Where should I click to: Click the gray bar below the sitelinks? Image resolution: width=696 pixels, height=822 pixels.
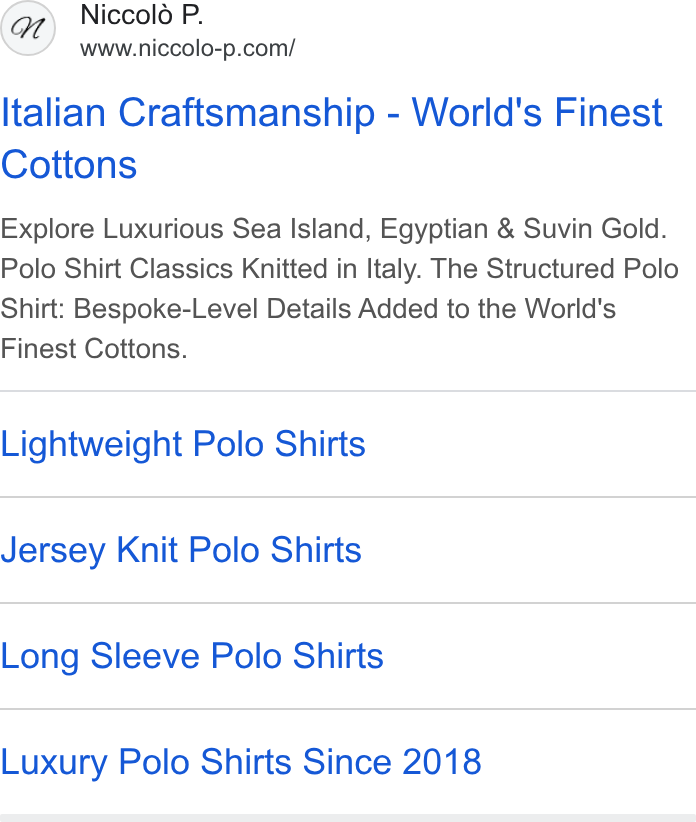348,818
